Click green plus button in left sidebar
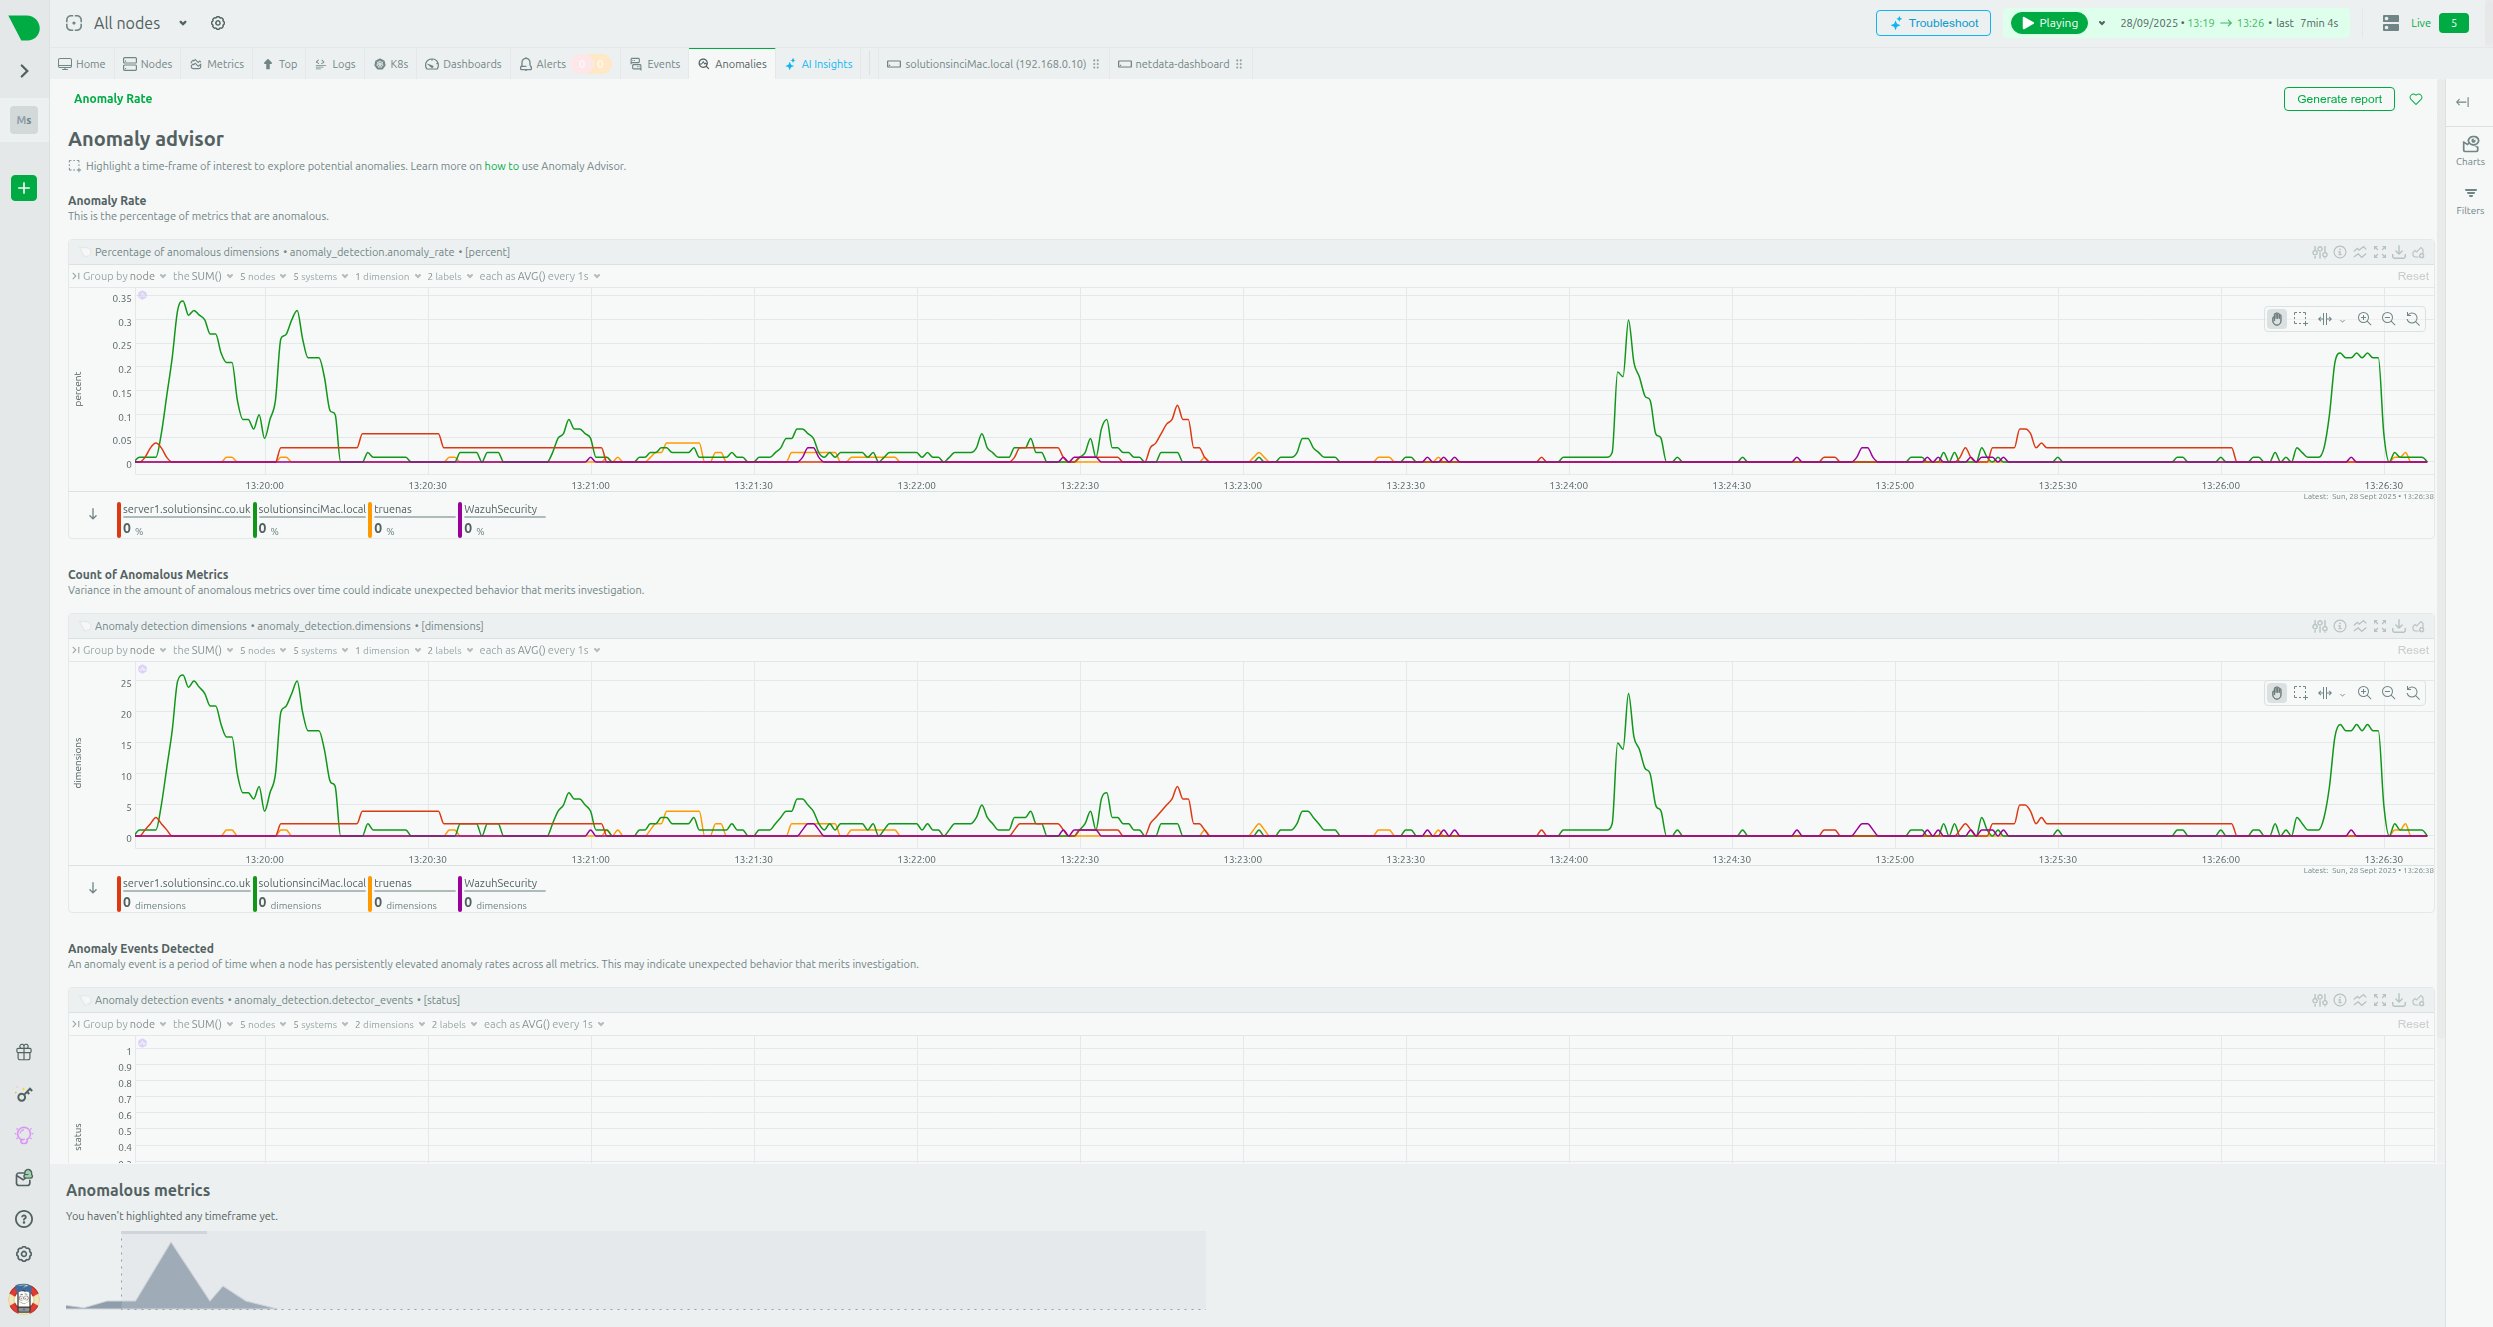This screenshot has height=1327, width=2493. (x=24, y=188)
